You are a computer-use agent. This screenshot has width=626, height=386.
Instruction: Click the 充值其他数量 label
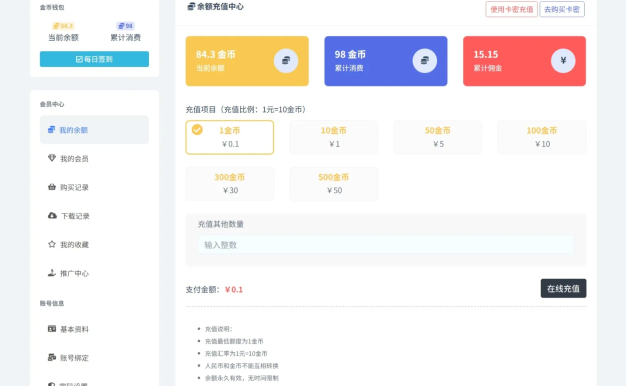tap(221, 224)
